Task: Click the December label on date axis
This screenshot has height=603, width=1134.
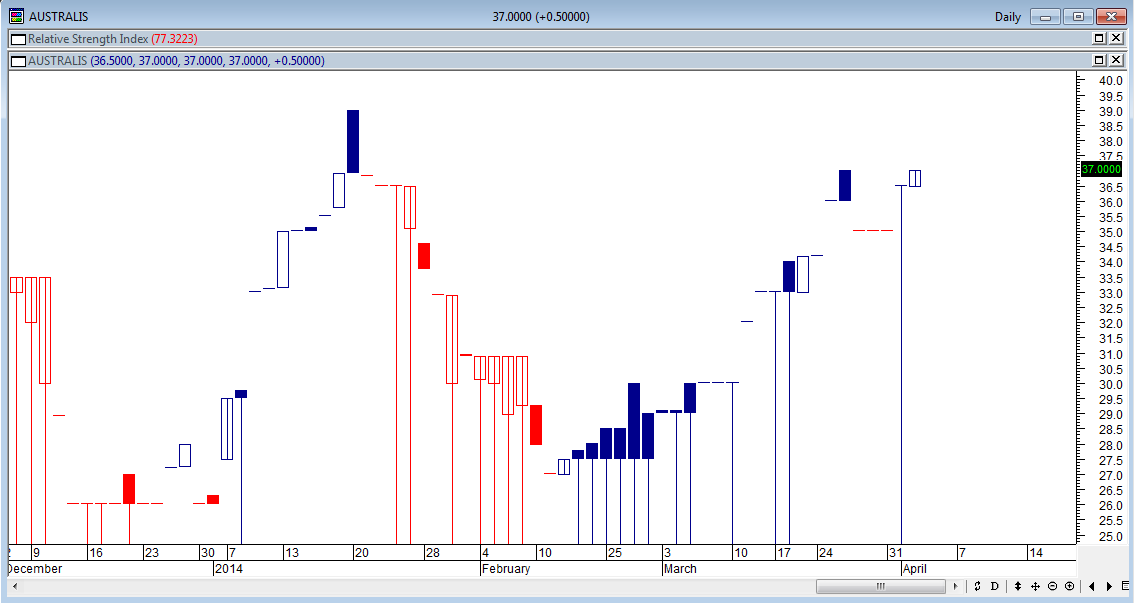Action: [35, 569]
